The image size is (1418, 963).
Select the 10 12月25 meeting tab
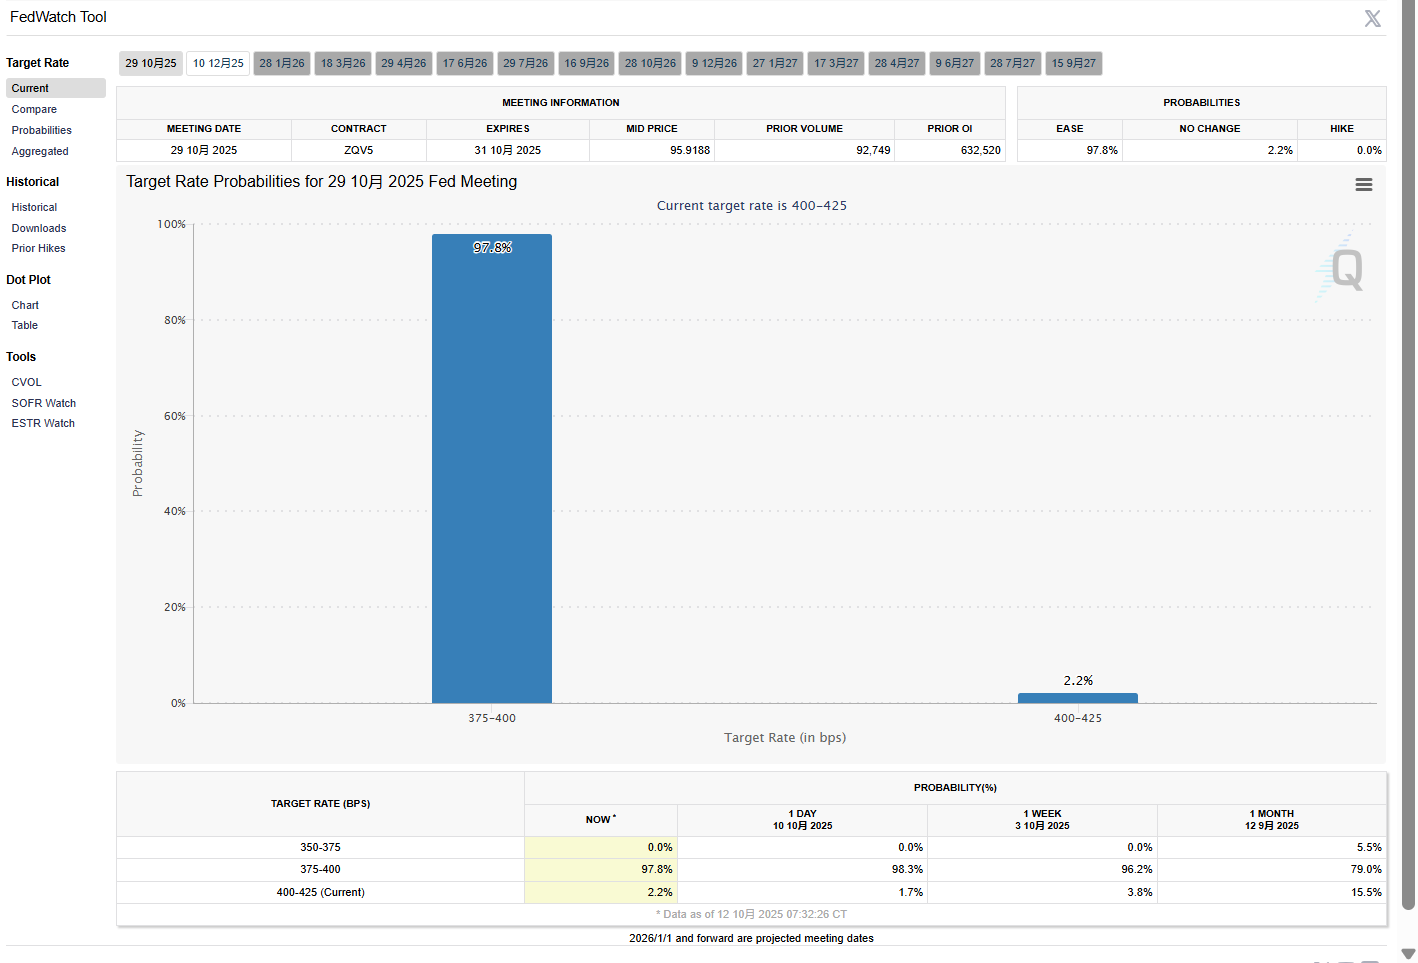point(218,64)
